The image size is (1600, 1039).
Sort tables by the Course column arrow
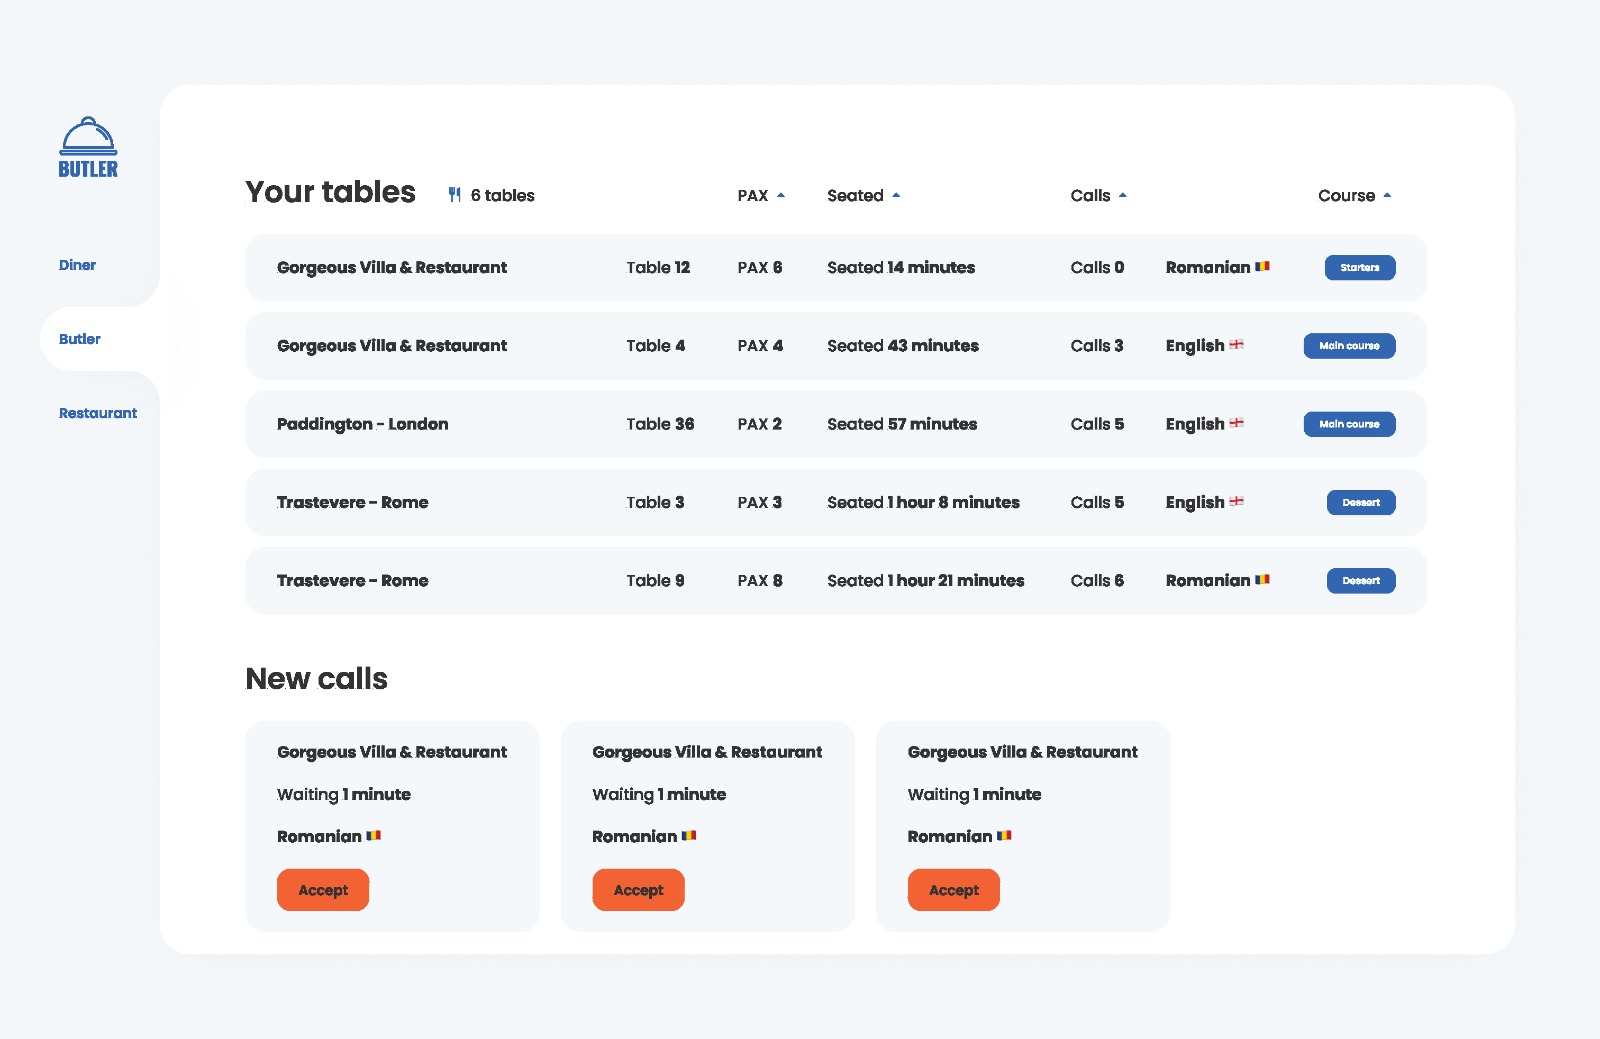(1387, 195)
